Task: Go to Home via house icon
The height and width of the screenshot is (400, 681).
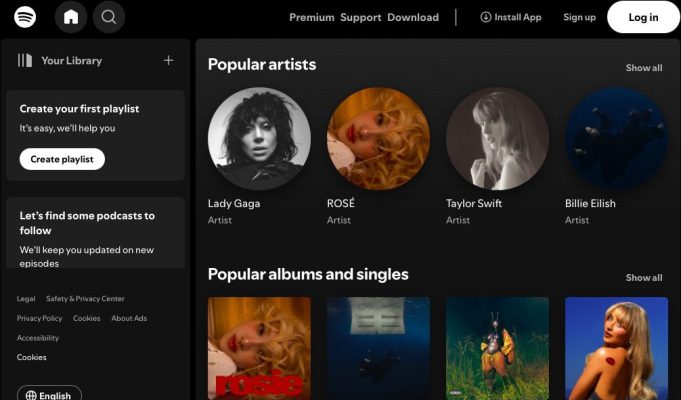Action: (71, 17)
